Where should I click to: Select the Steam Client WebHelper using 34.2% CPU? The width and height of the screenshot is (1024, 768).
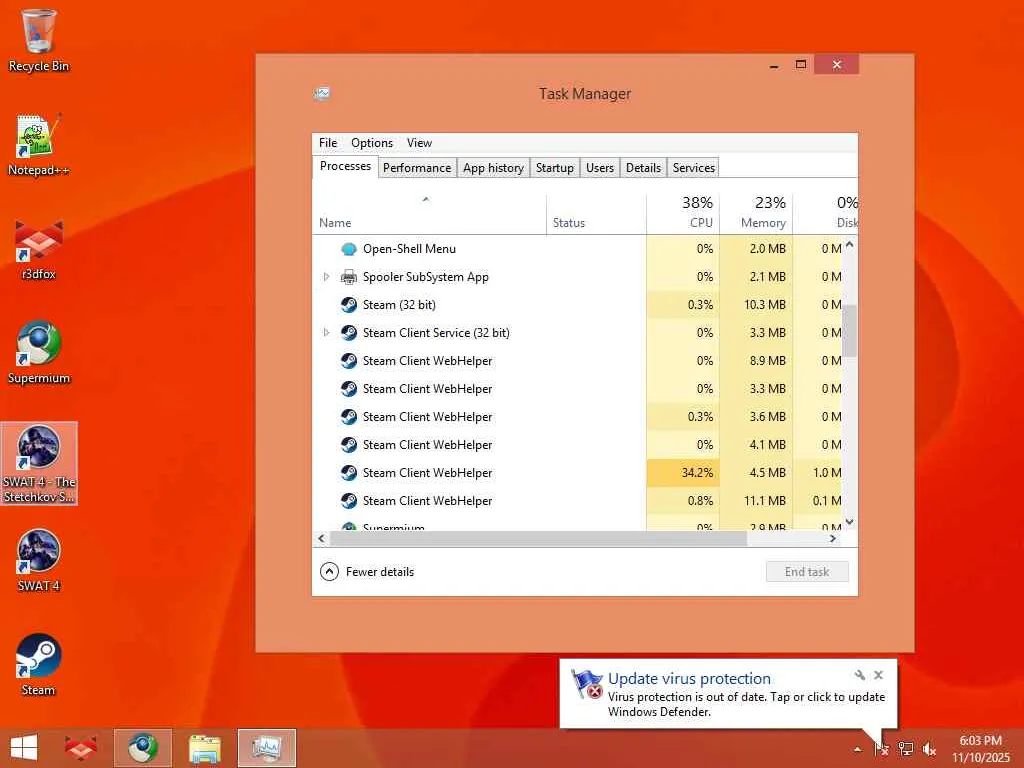[577, 473]
